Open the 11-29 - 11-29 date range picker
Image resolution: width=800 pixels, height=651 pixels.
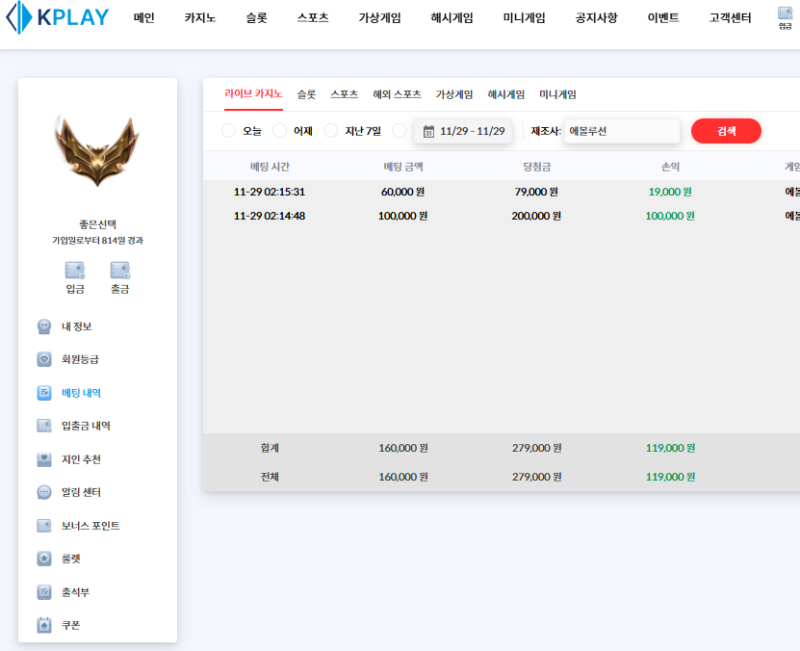point(462,130)
